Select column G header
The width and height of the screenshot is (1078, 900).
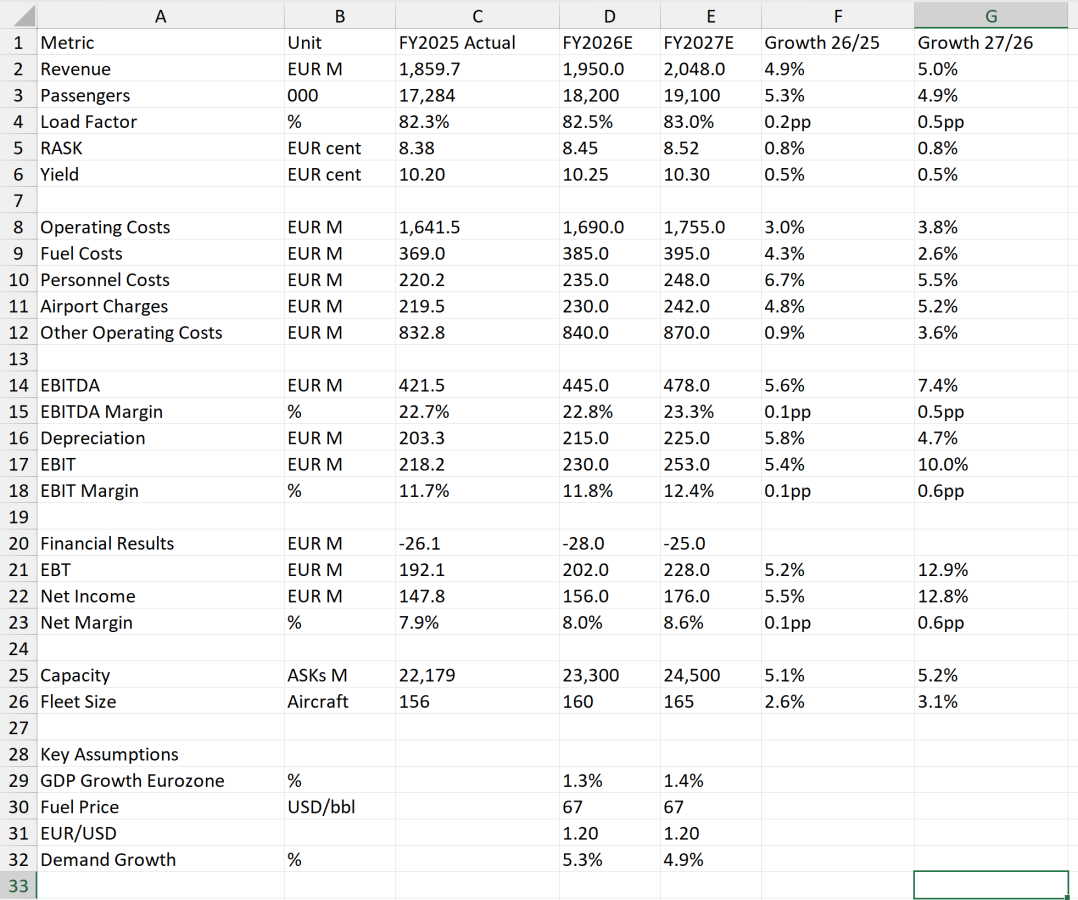(x=990, y=14)
